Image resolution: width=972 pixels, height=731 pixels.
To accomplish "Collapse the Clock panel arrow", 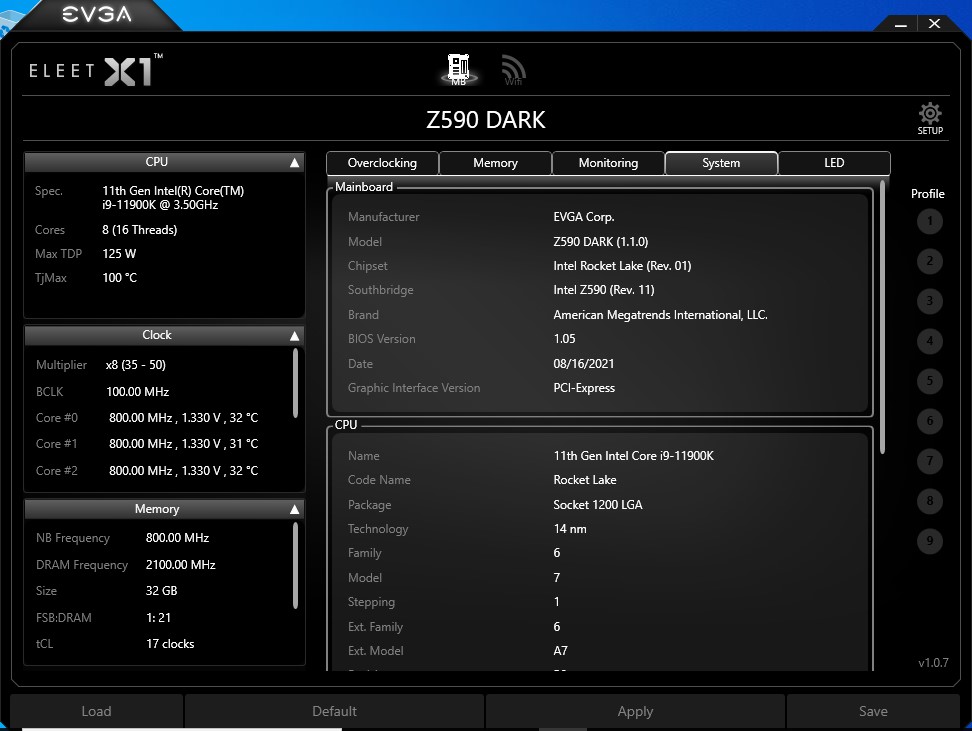I will (x=294, y=335).
